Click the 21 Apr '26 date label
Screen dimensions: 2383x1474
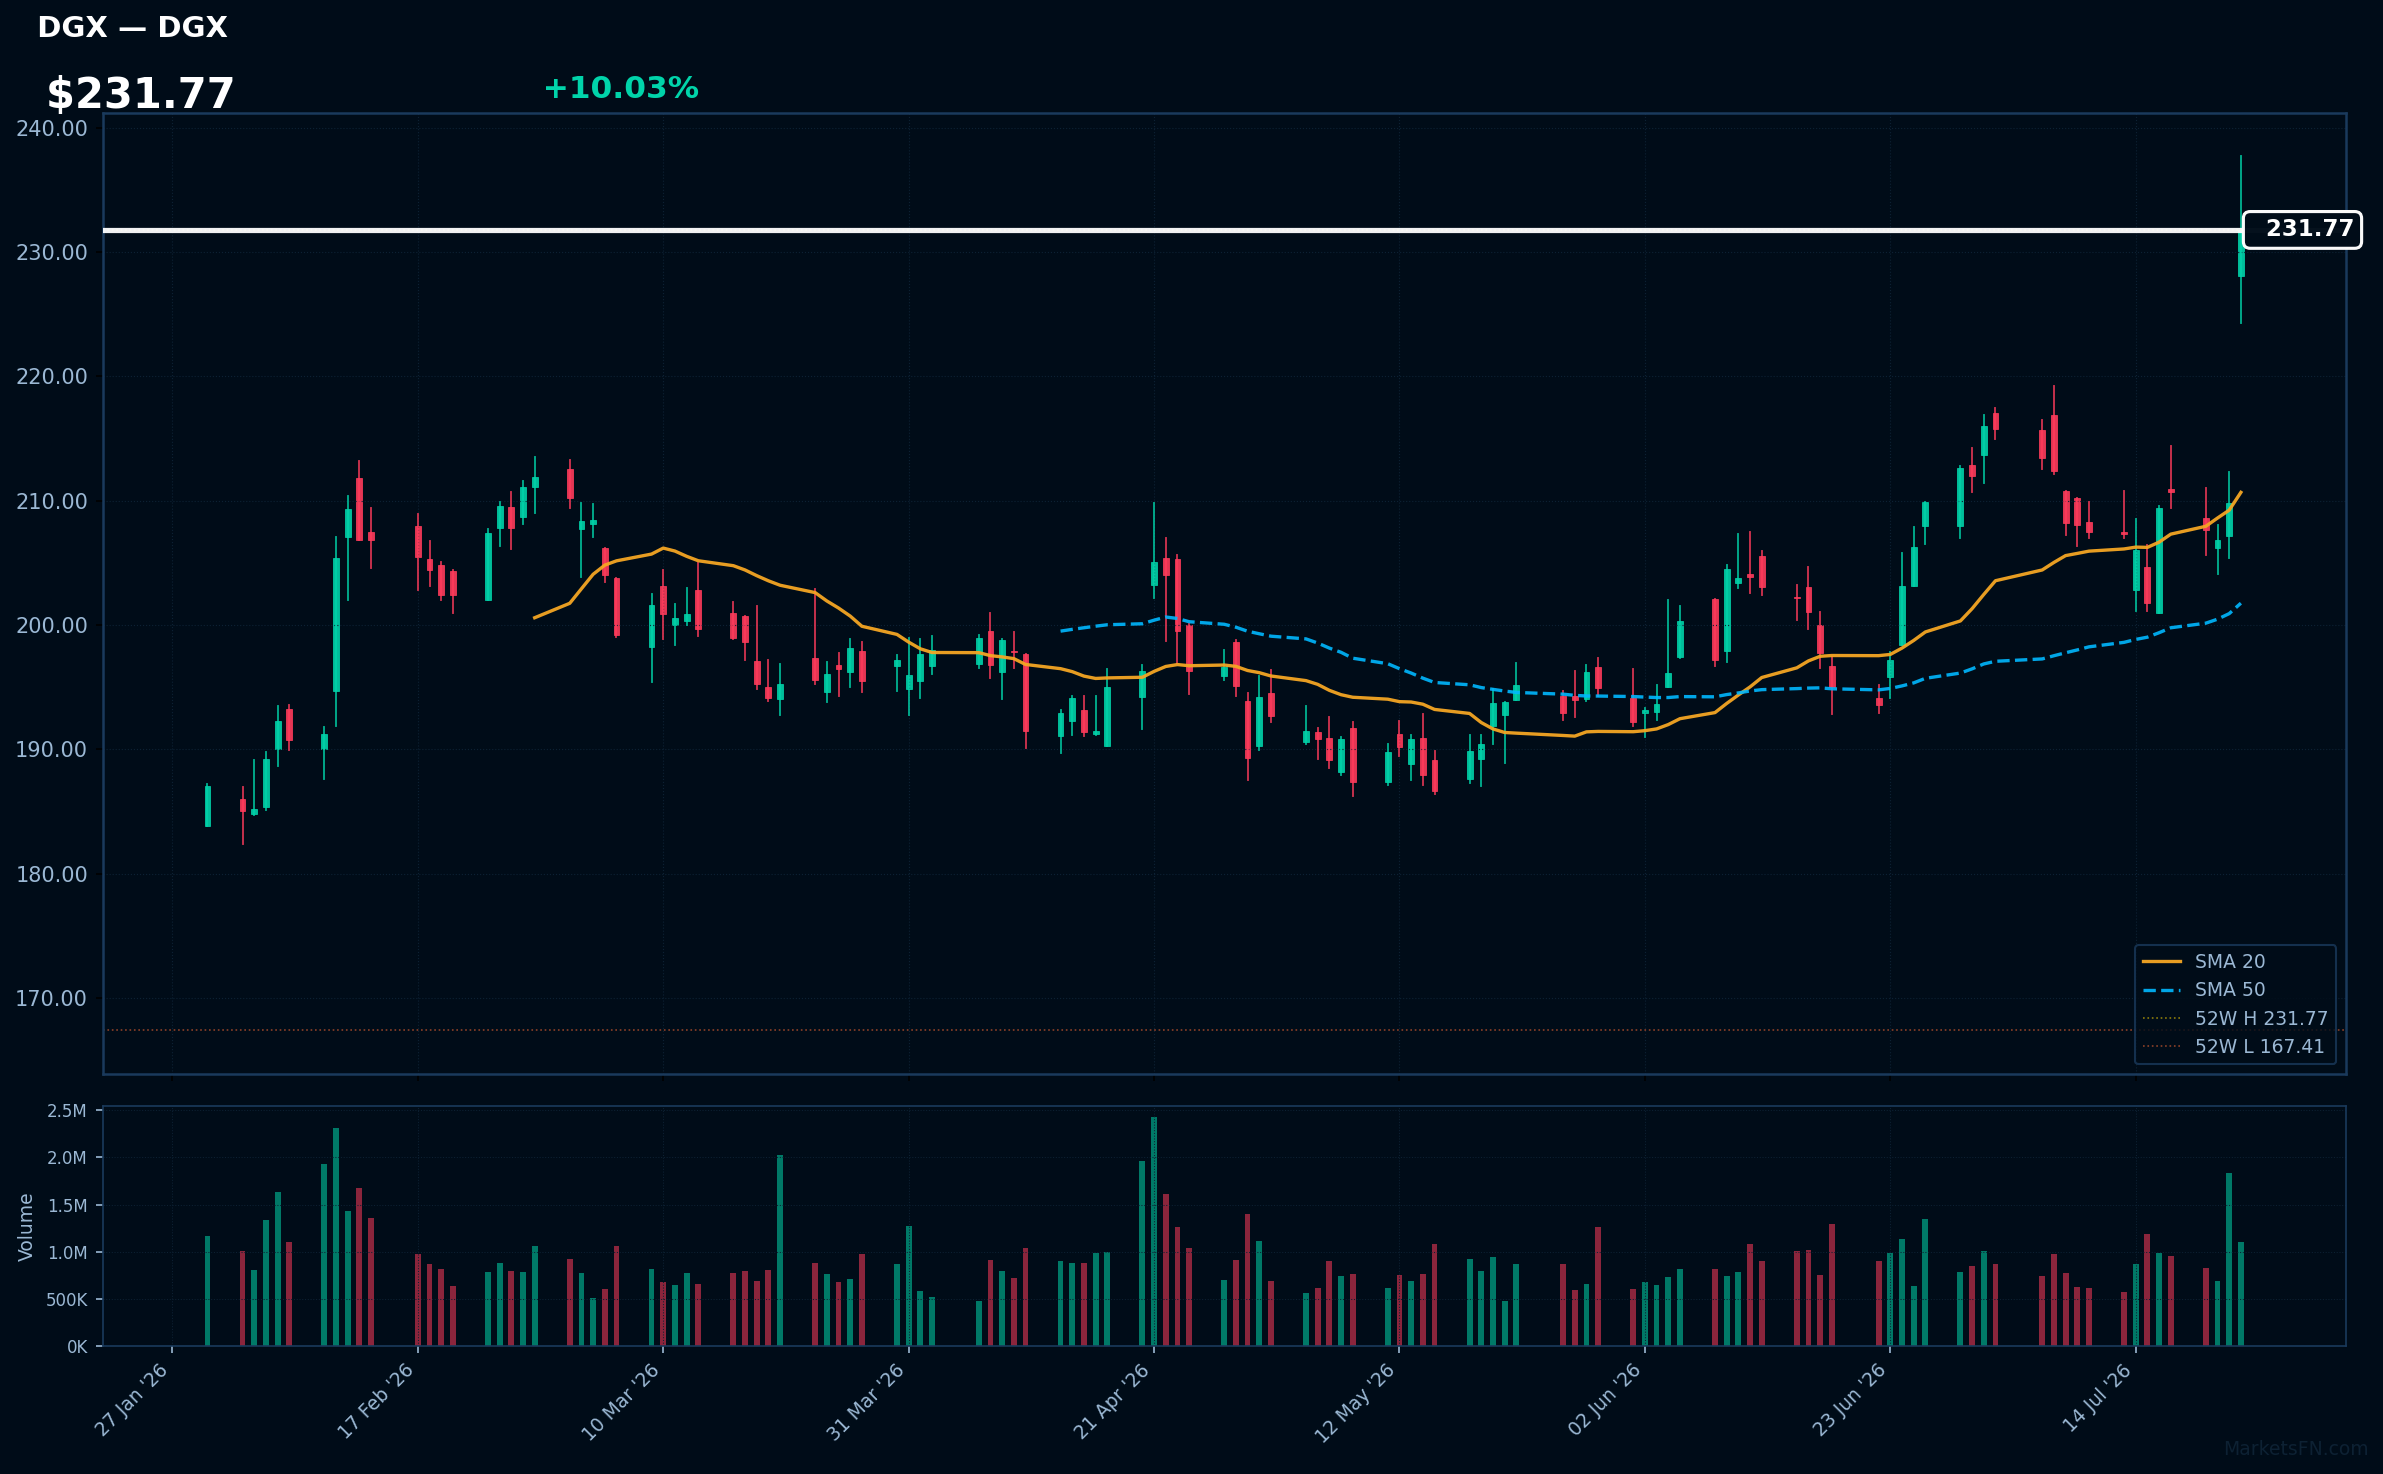pos(1112,1400)
